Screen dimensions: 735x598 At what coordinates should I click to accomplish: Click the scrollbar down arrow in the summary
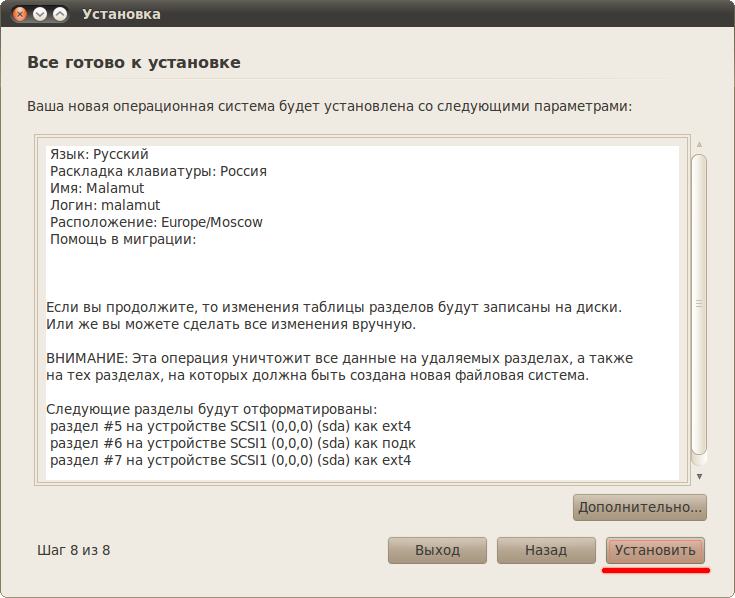pyautogui.click(x=699, y=477)
